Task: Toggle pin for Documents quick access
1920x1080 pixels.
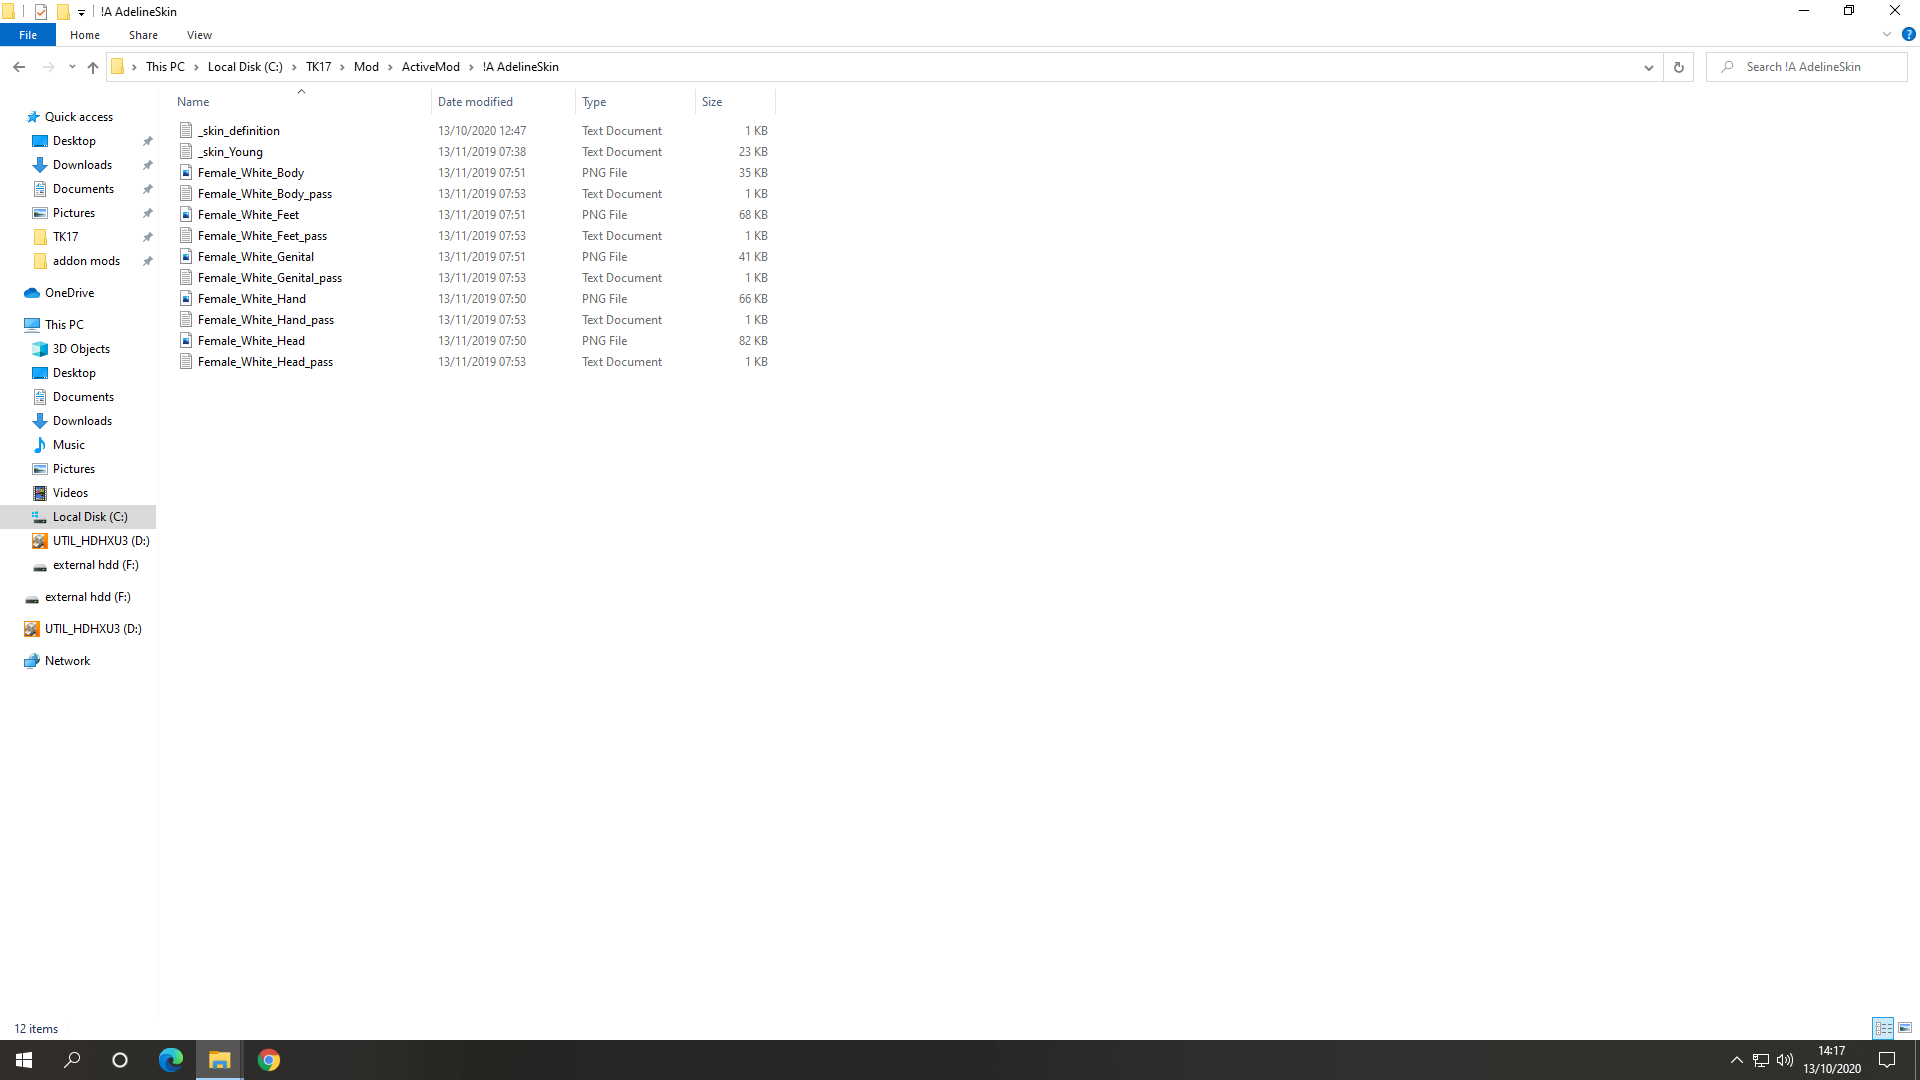Action: [148, 189]
